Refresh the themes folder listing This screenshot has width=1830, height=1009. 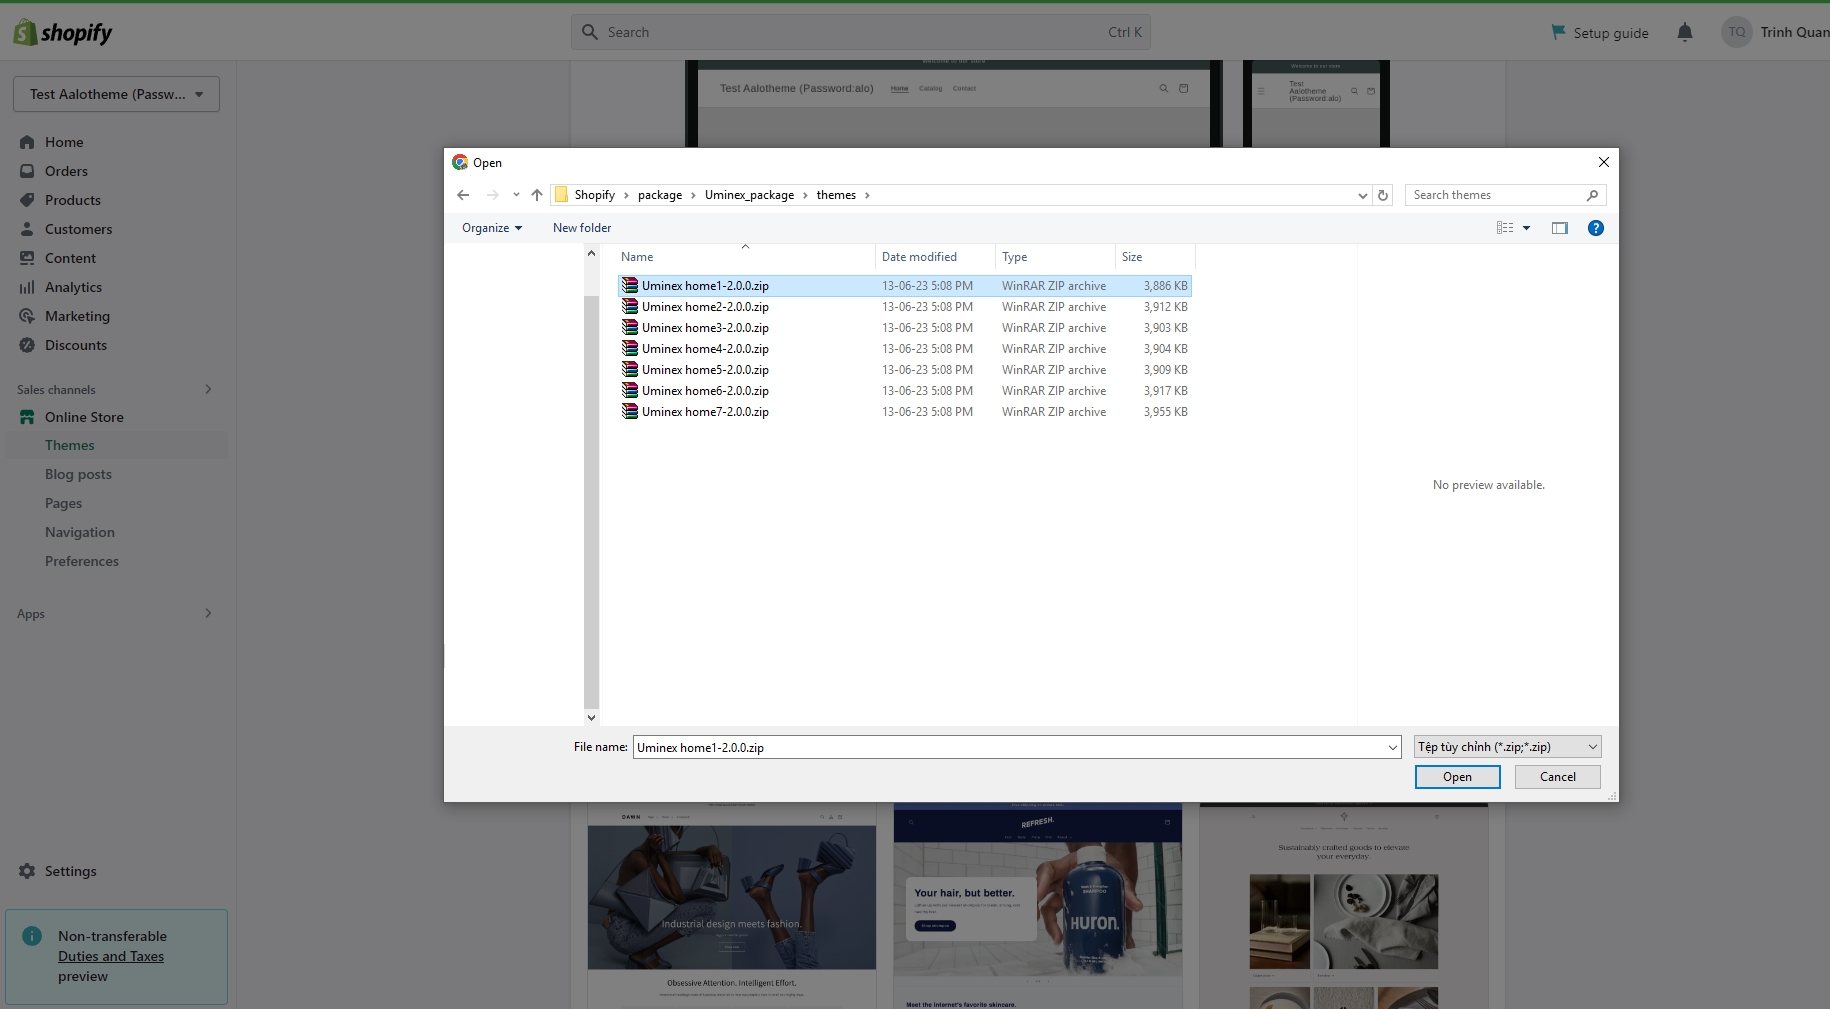(1383, 195)
